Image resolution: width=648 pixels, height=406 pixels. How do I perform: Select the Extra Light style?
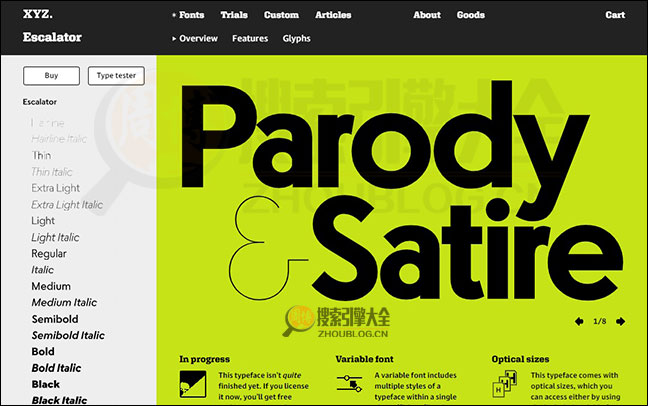tap(55, 188)
